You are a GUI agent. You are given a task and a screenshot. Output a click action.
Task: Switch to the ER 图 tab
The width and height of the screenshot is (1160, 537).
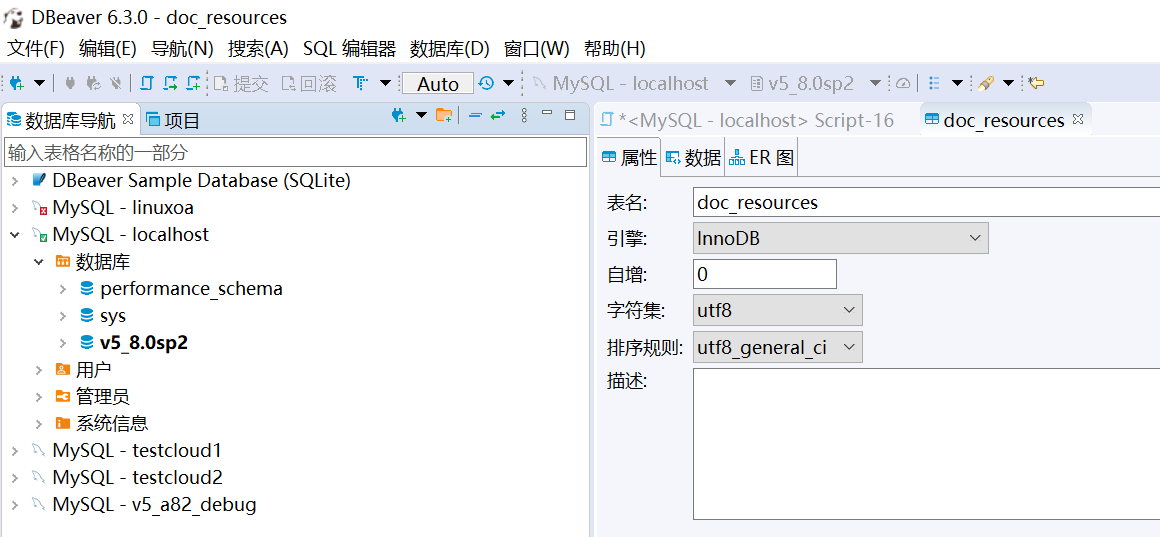761,158
